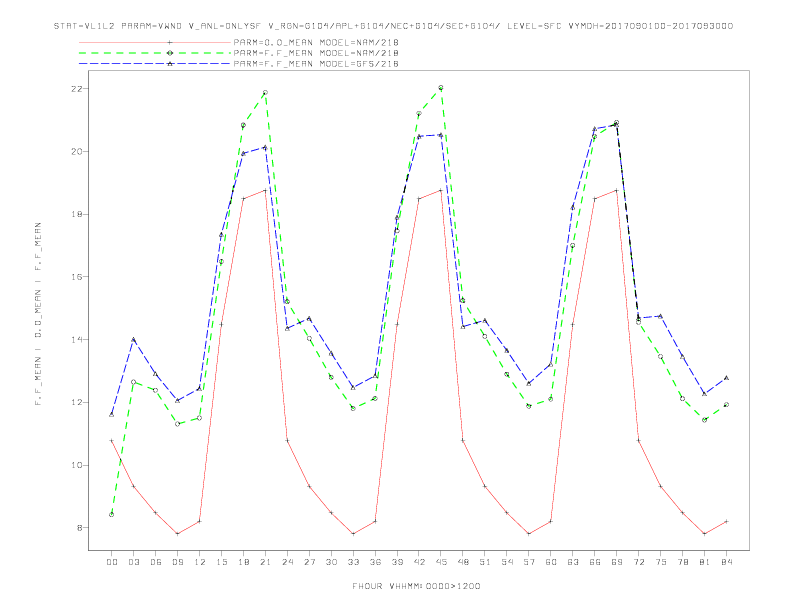The height and width of the screenshot is (612, 792).
Task: Click the x-axis tick label 45
Action: tap(441, 562)
